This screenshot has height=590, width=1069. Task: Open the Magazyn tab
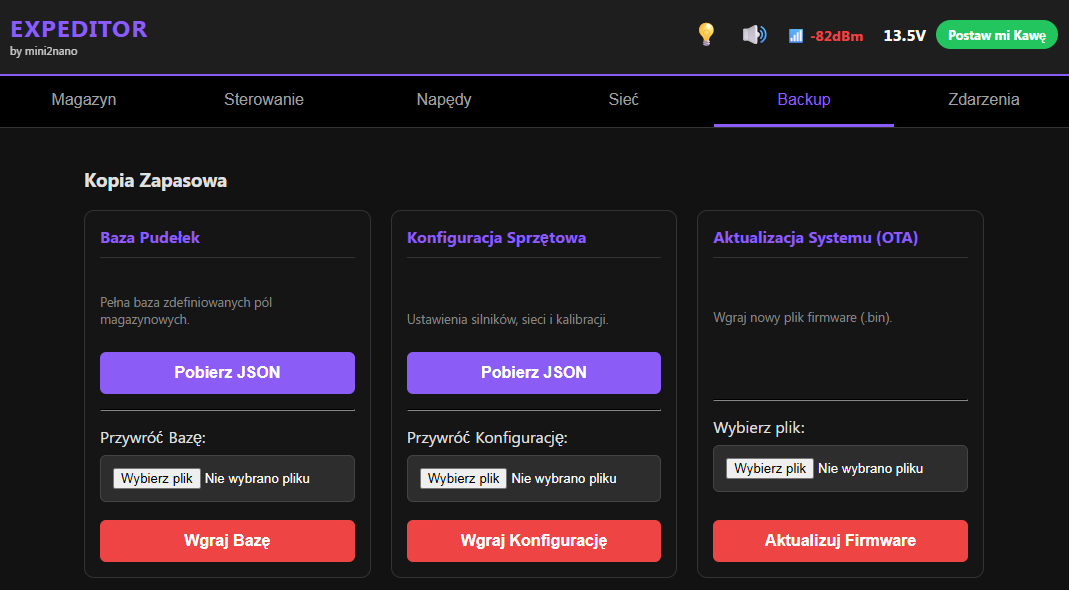tap(84, 99)
